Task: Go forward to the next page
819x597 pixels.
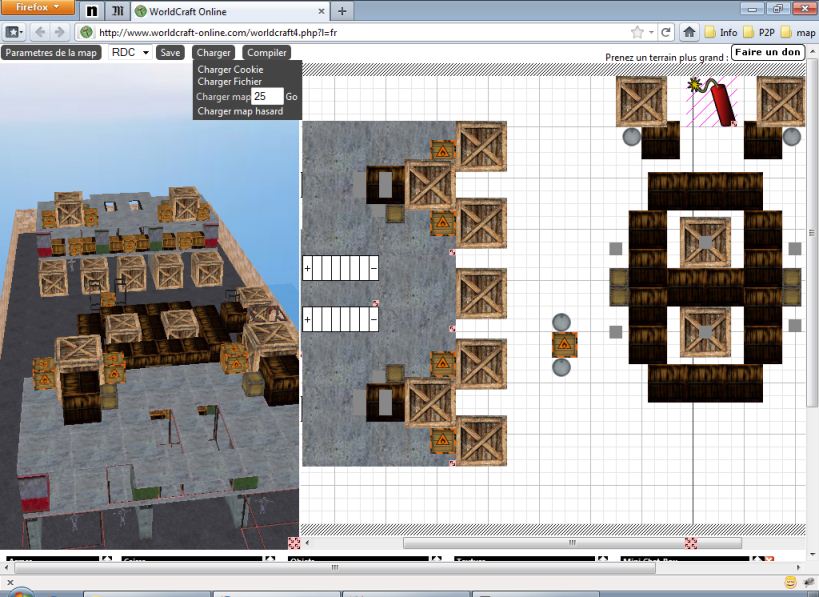Action: 59,32
